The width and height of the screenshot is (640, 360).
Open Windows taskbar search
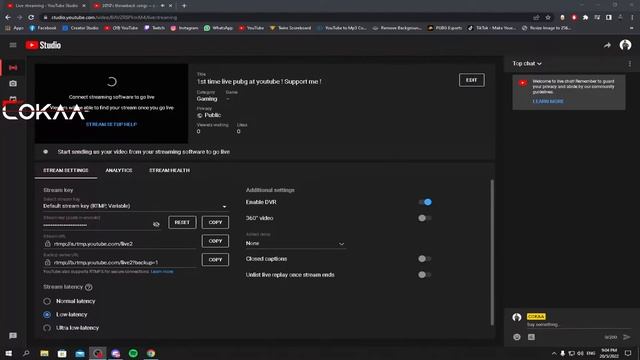click(x=26, y=353)
